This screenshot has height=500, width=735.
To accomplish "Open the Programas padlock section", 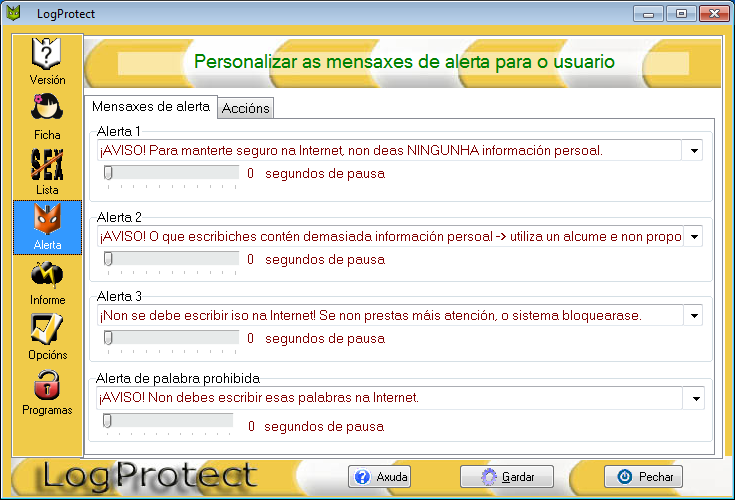I will click(47, 393).
